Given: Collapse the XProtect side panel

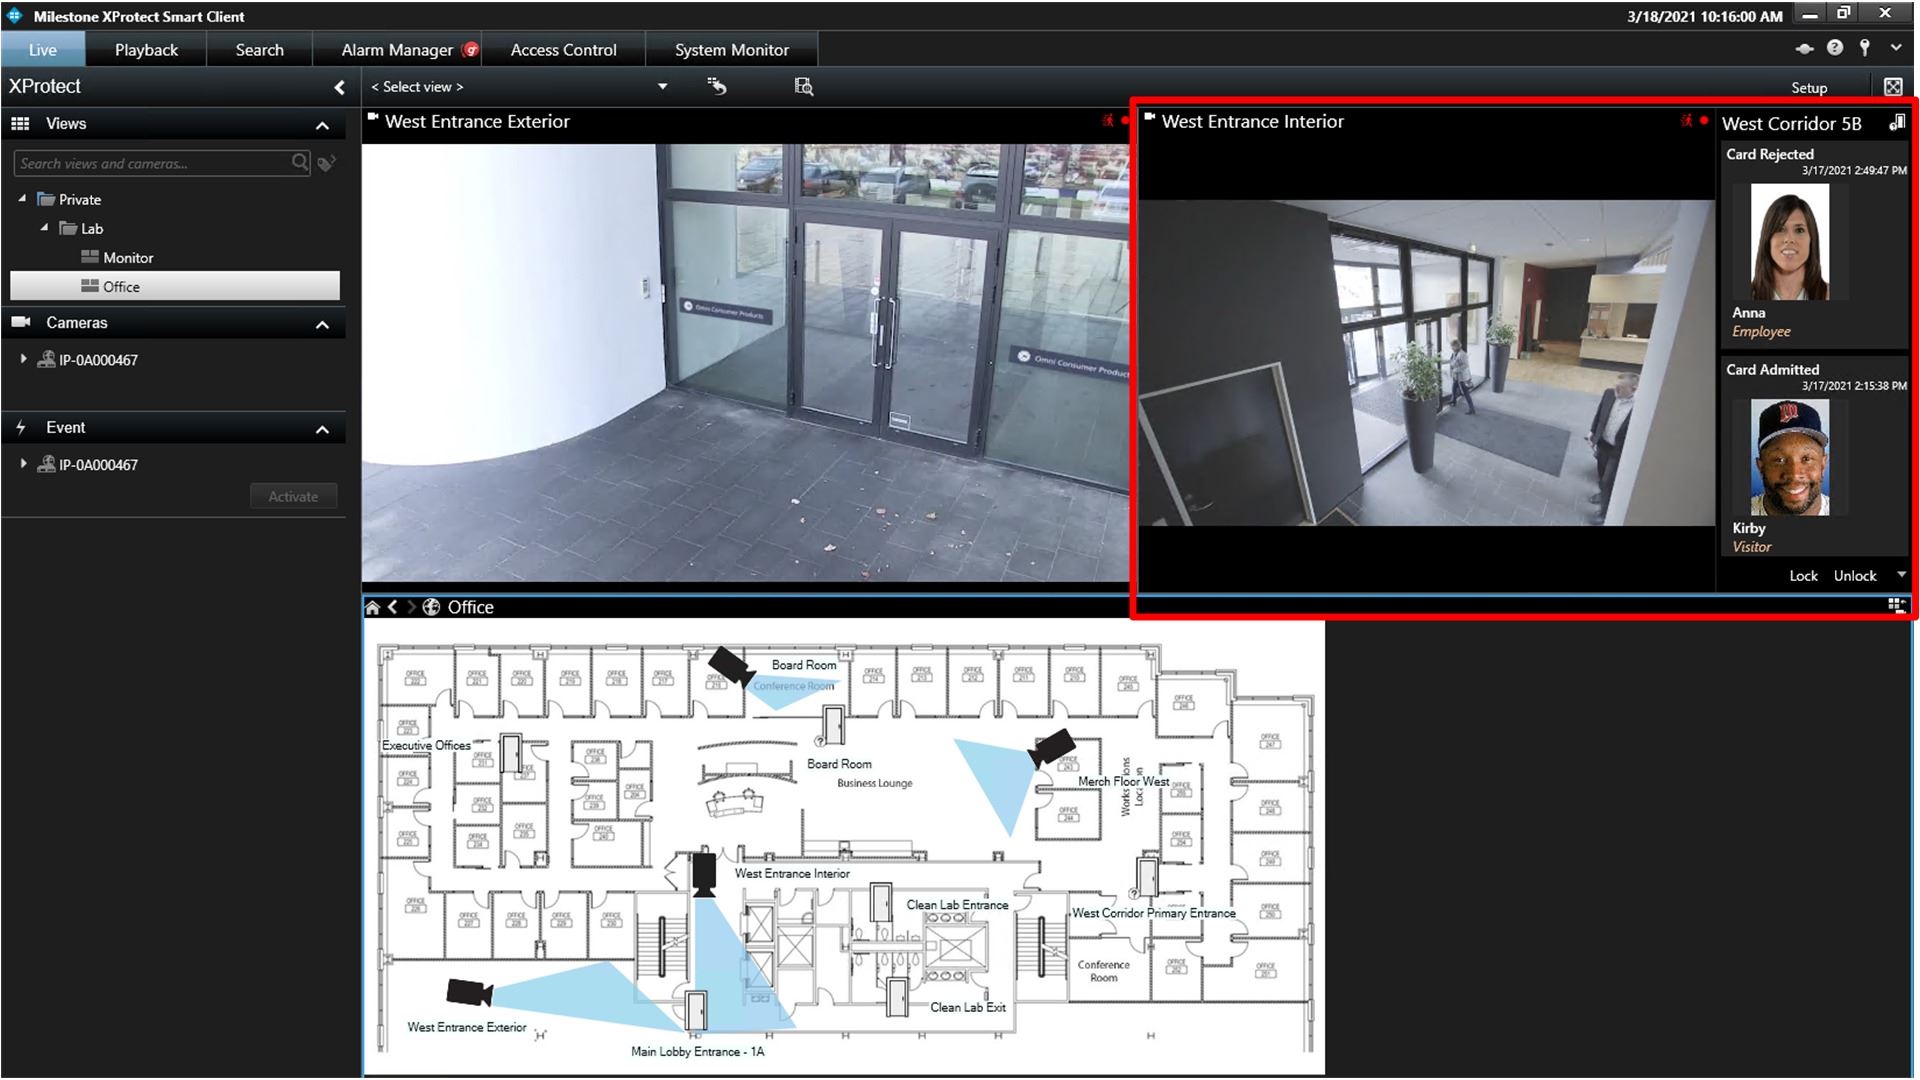Looking at the screenshot, I should pyautogui.click(x=339, y=87).
